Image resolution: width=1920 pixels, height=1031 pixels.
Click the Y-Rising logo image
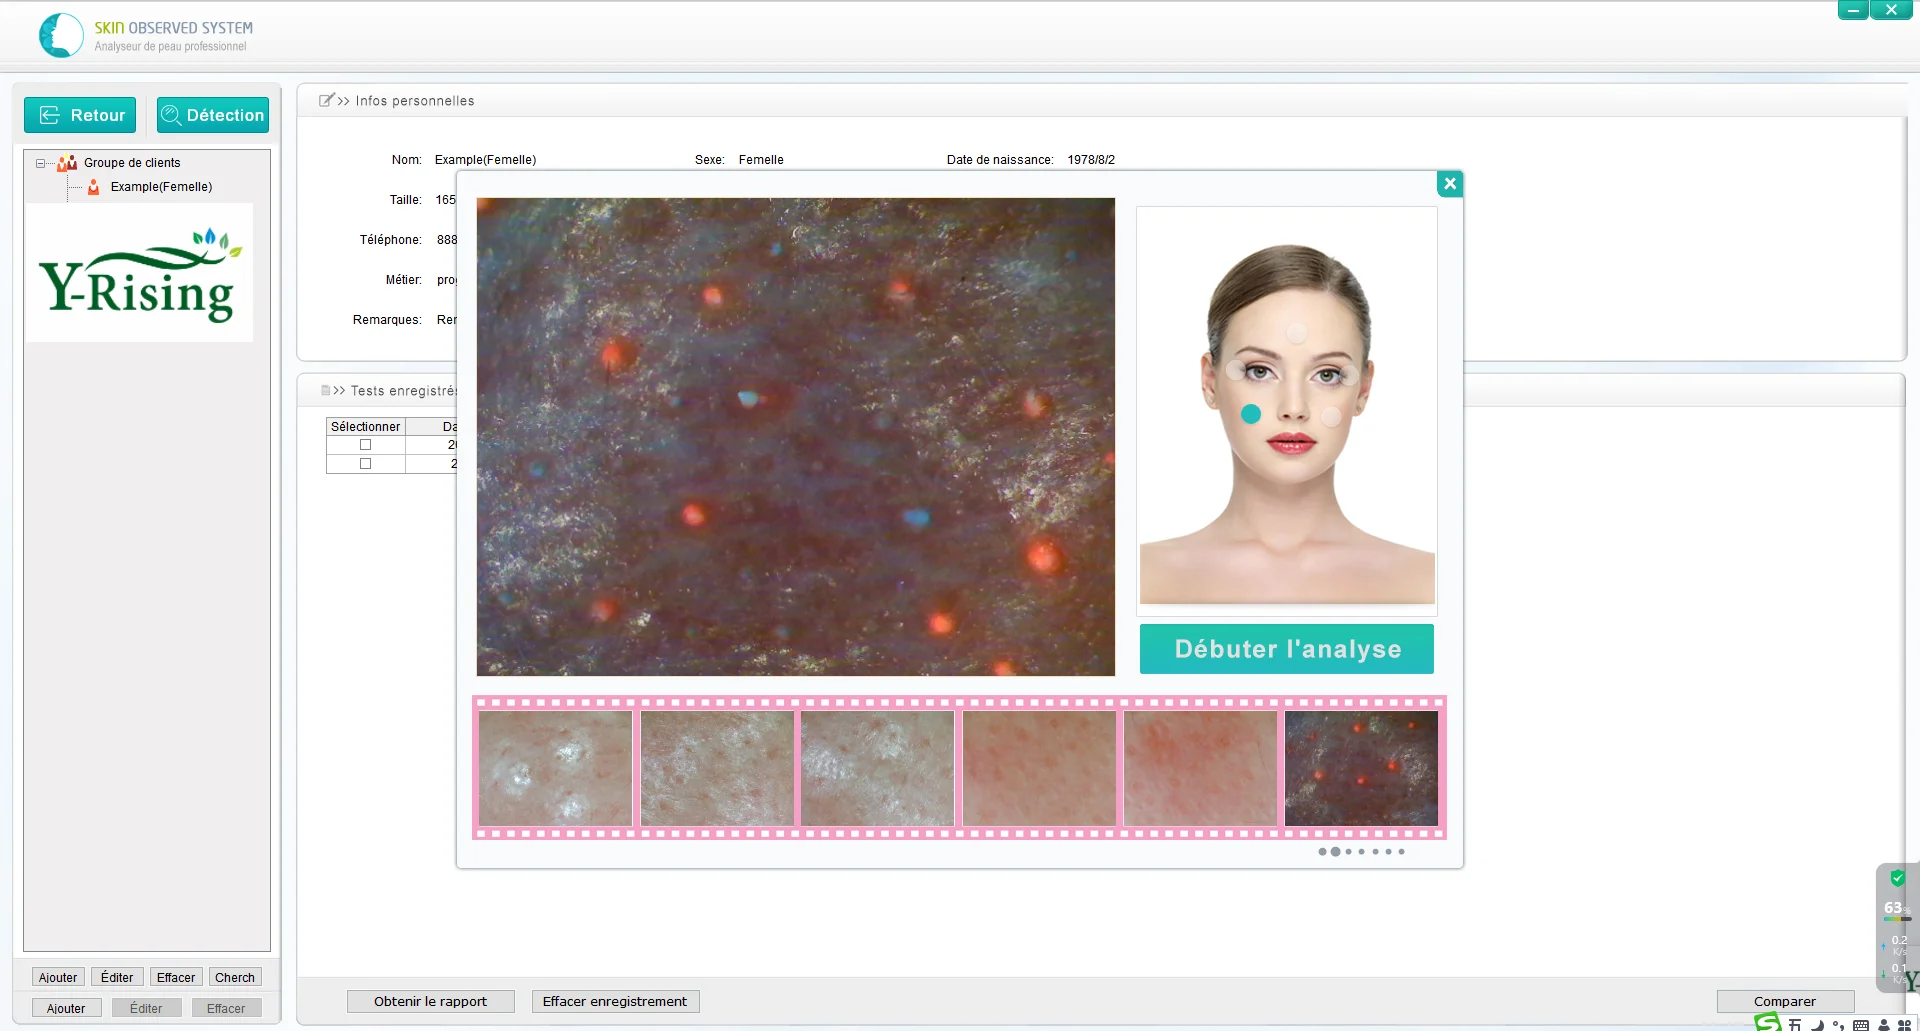[x=140, y=273]
